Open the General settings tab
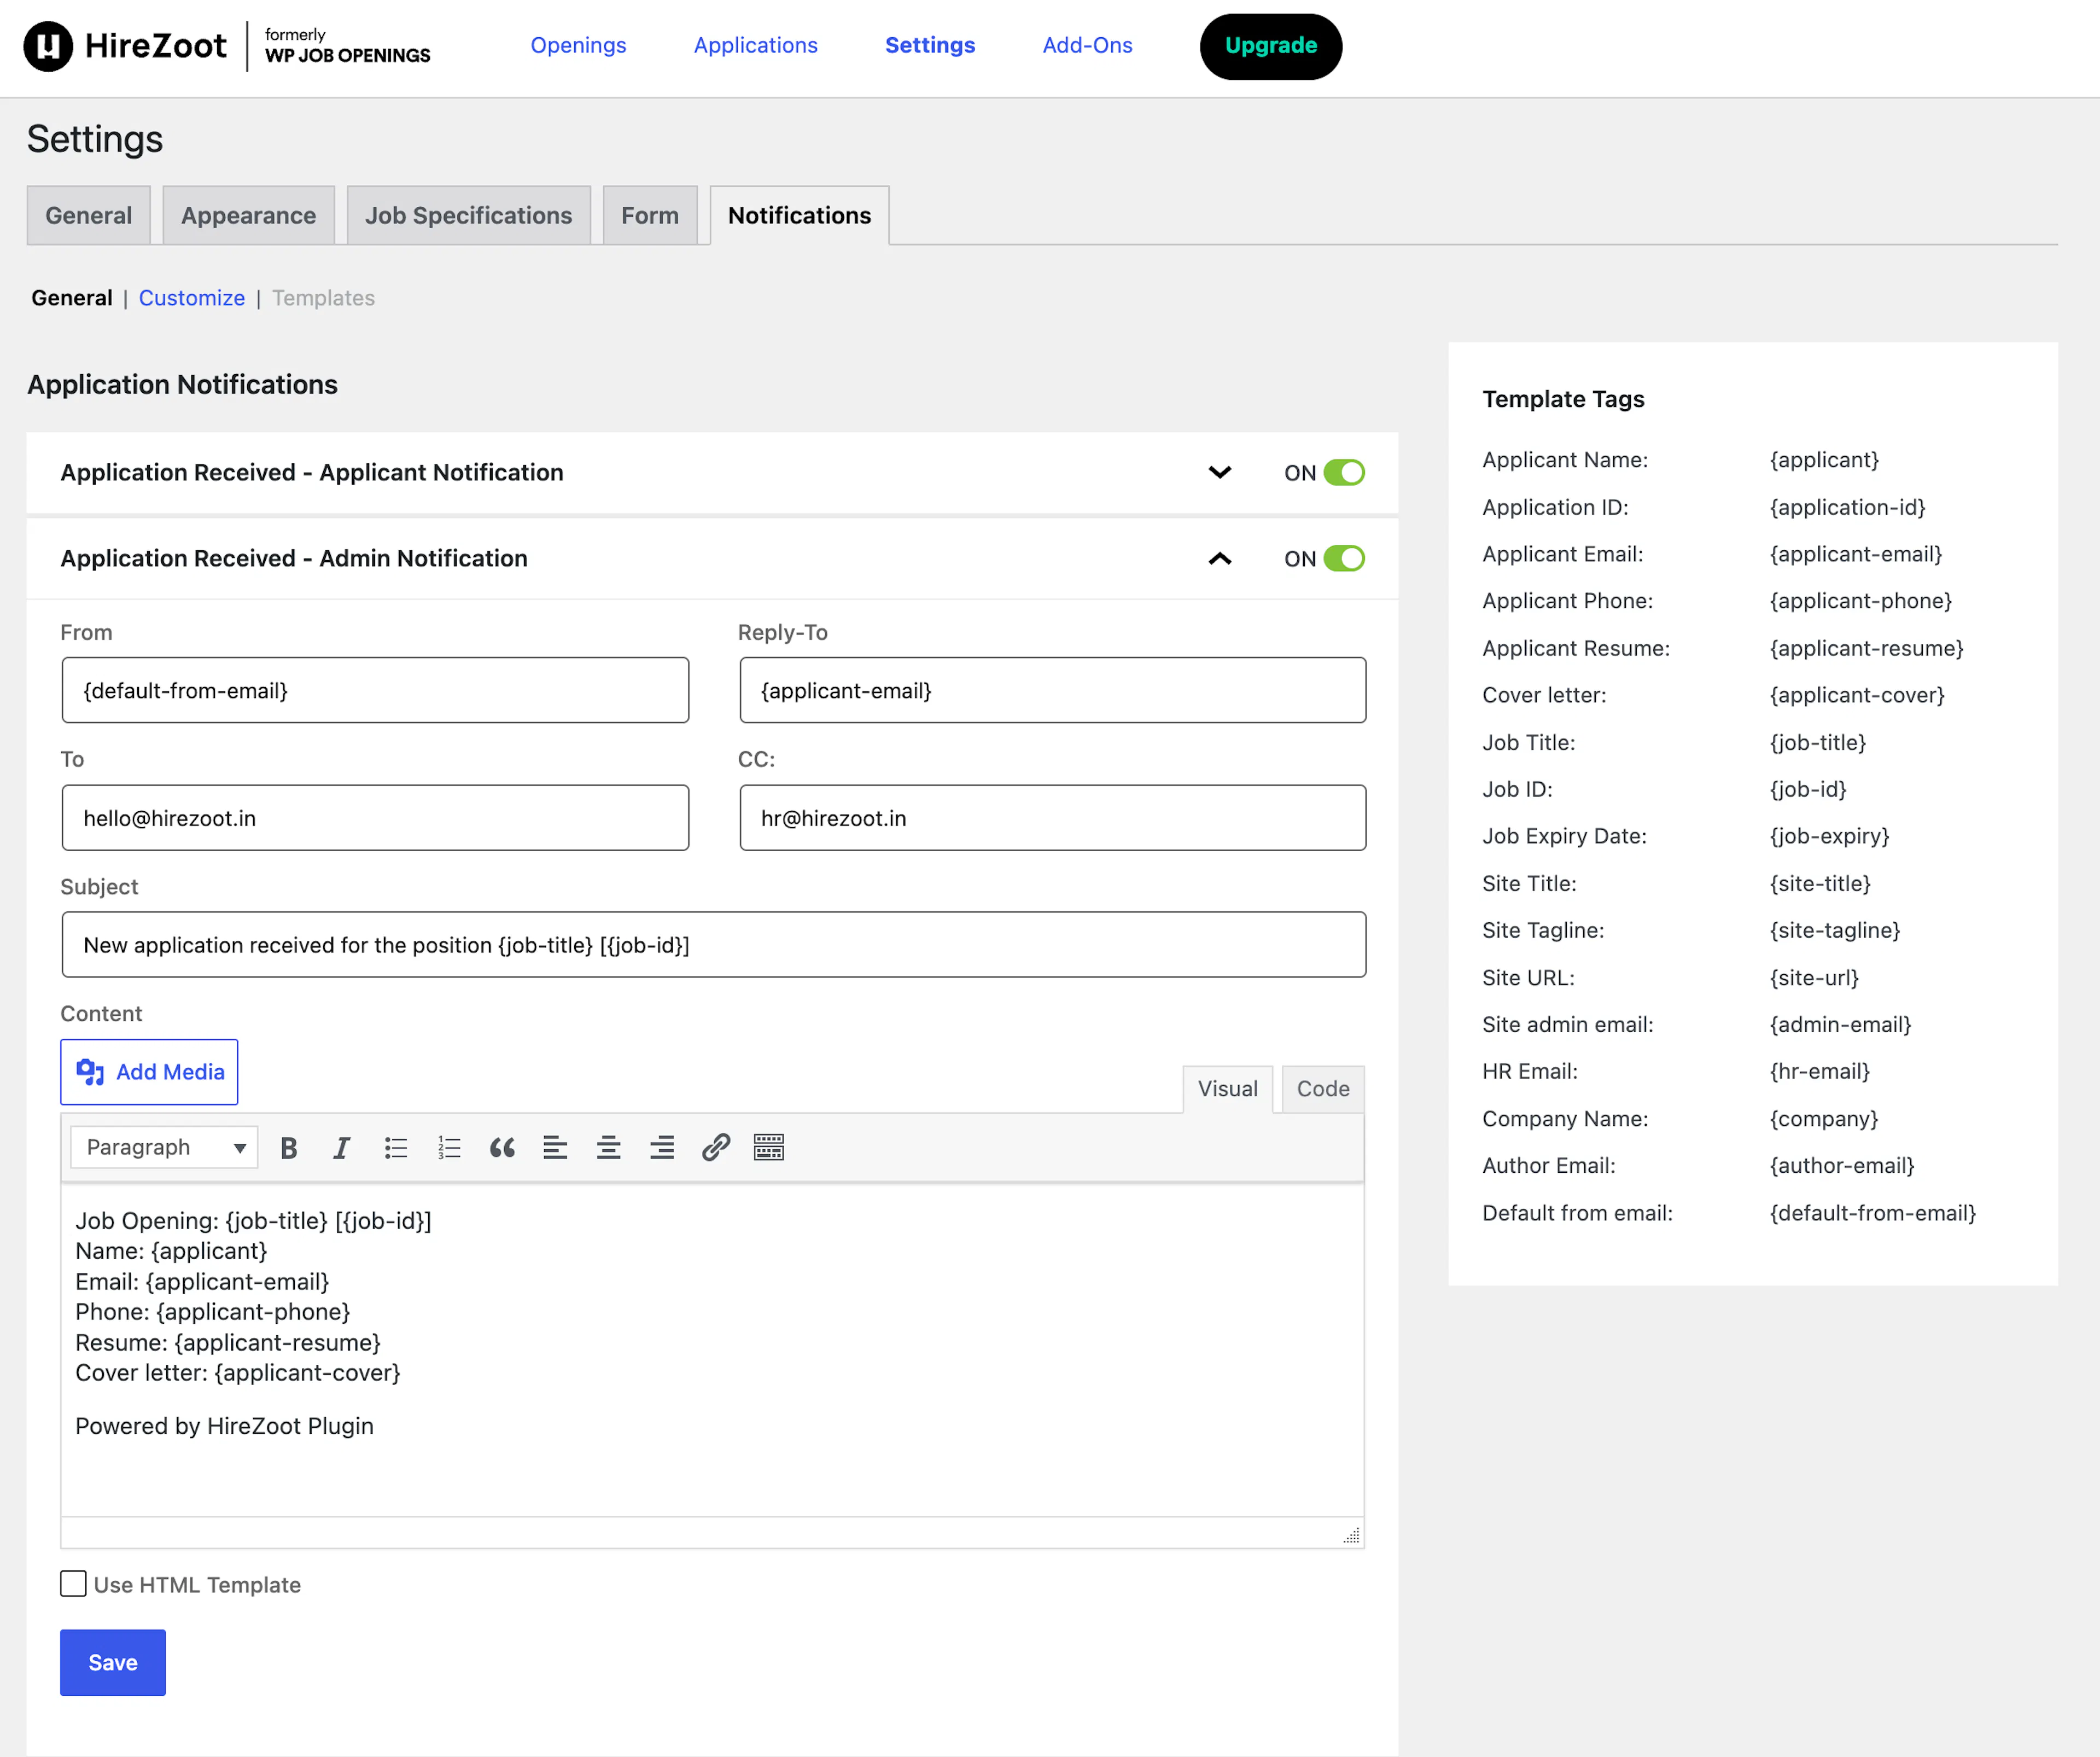Viewport: 2100px width, 1757px height. pos(89,215)
